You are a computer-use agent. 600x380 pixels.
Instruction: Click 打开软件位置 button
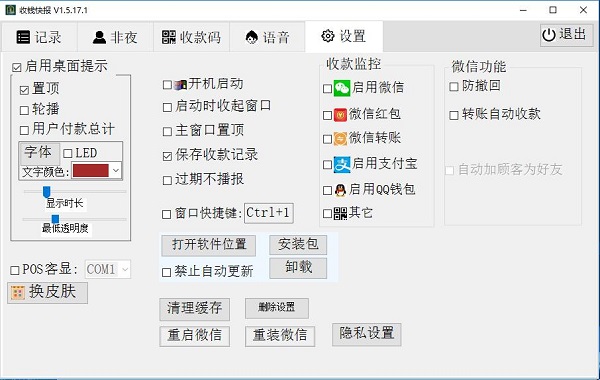(209, 245)
